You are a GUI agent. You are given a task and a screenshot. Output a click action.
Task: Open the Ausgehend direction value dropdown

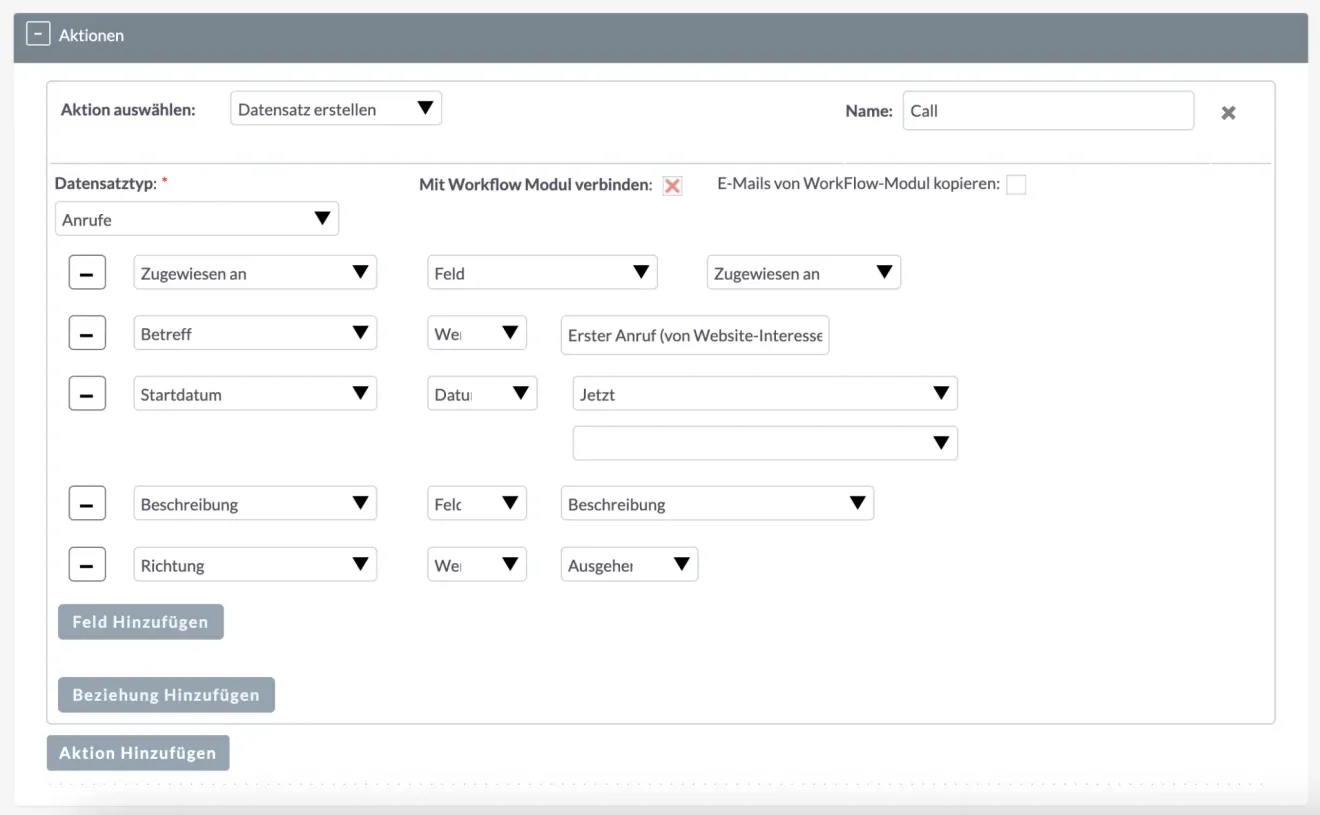pos(629,565)
